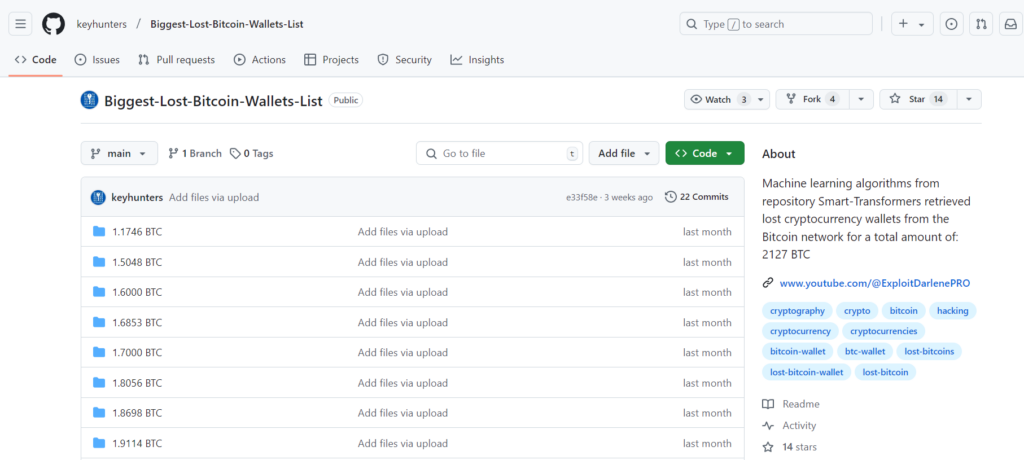1024x460 pixels.
Task: Click folder icon for 1.8698 BTC
Action: tap(99, 412)
